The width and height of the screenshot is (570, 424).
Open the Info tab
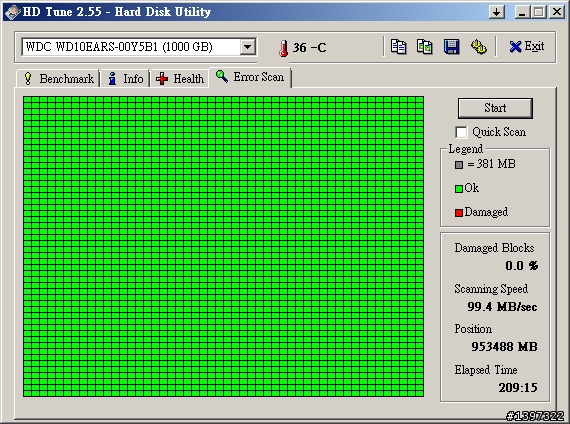coord(125,79)
